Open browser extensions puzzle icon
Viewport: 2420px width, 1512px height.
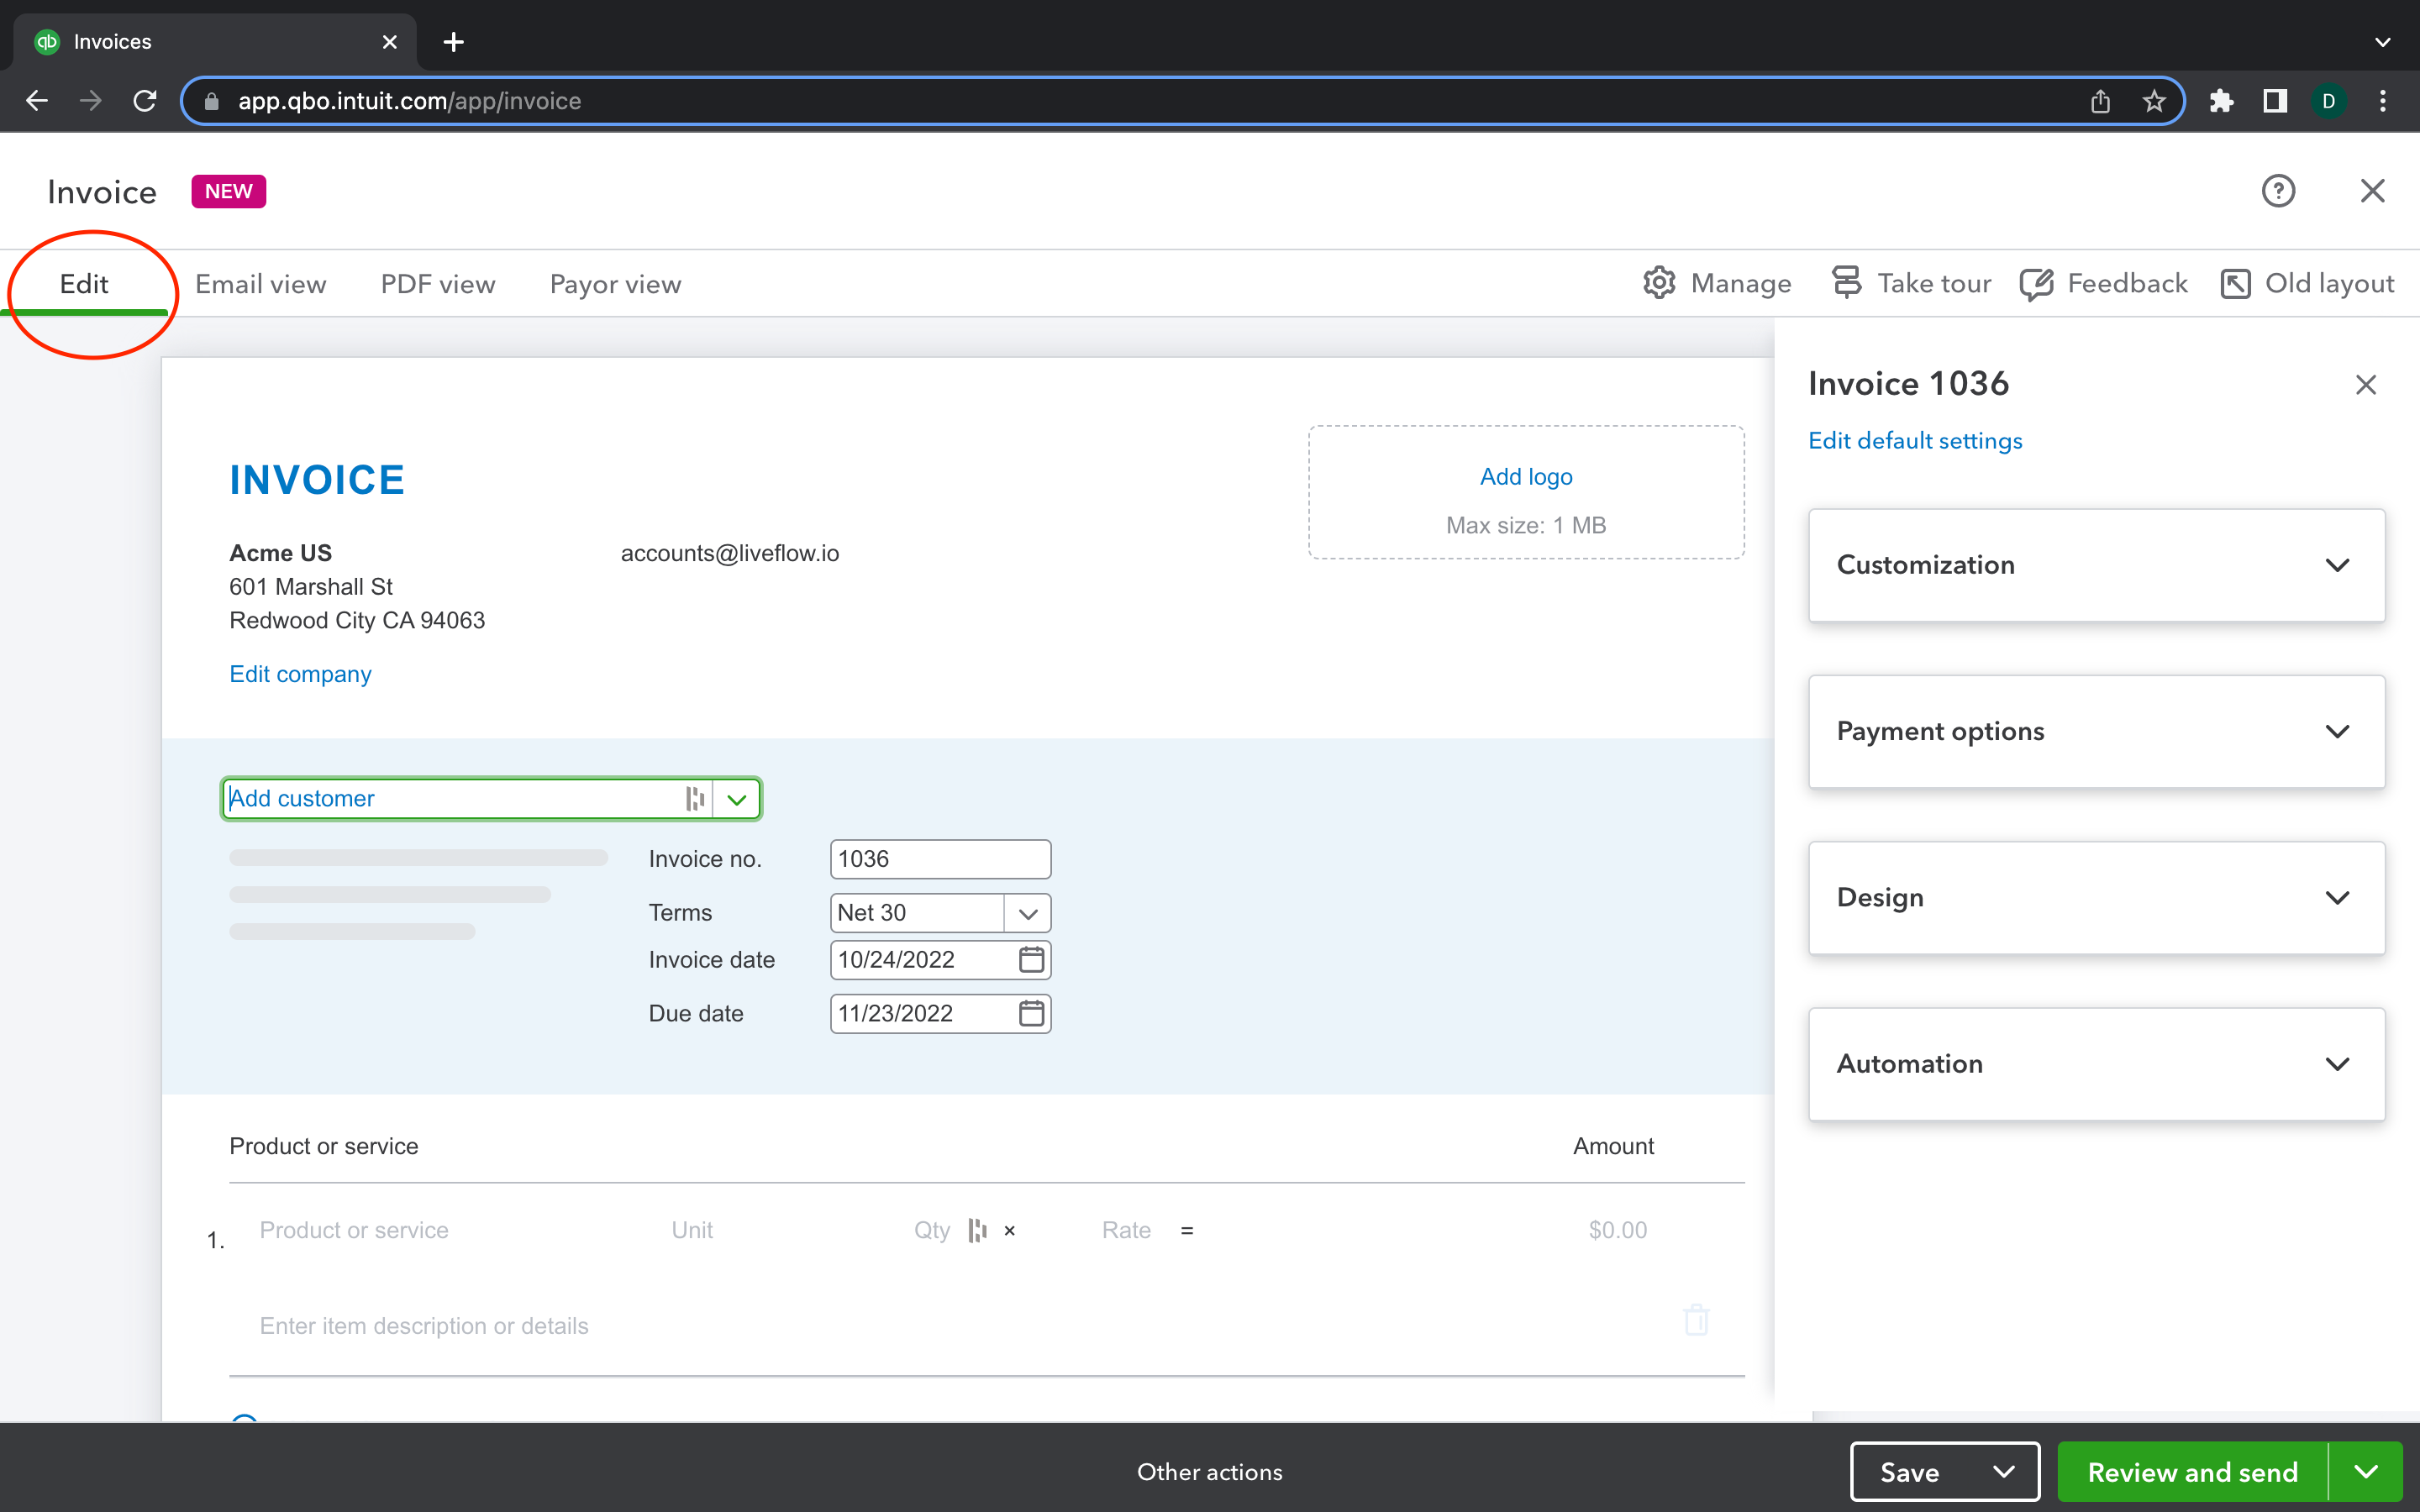click(2222, 100)
